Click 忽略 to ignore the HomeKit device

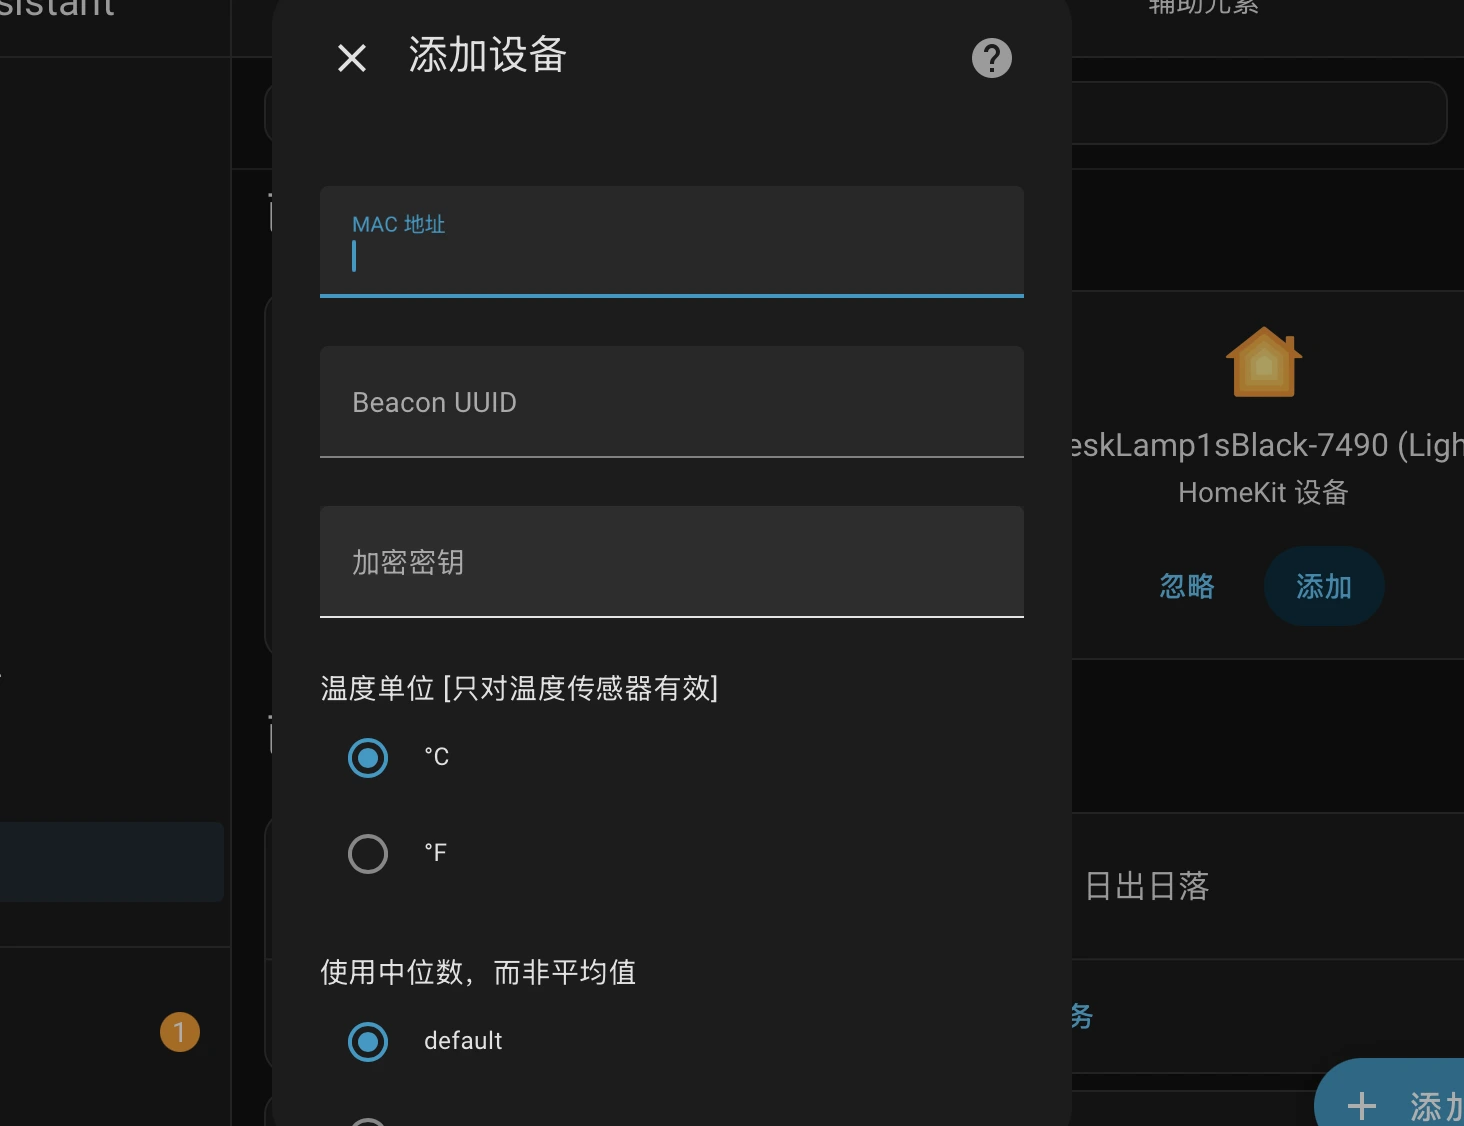coord(1186,587)
